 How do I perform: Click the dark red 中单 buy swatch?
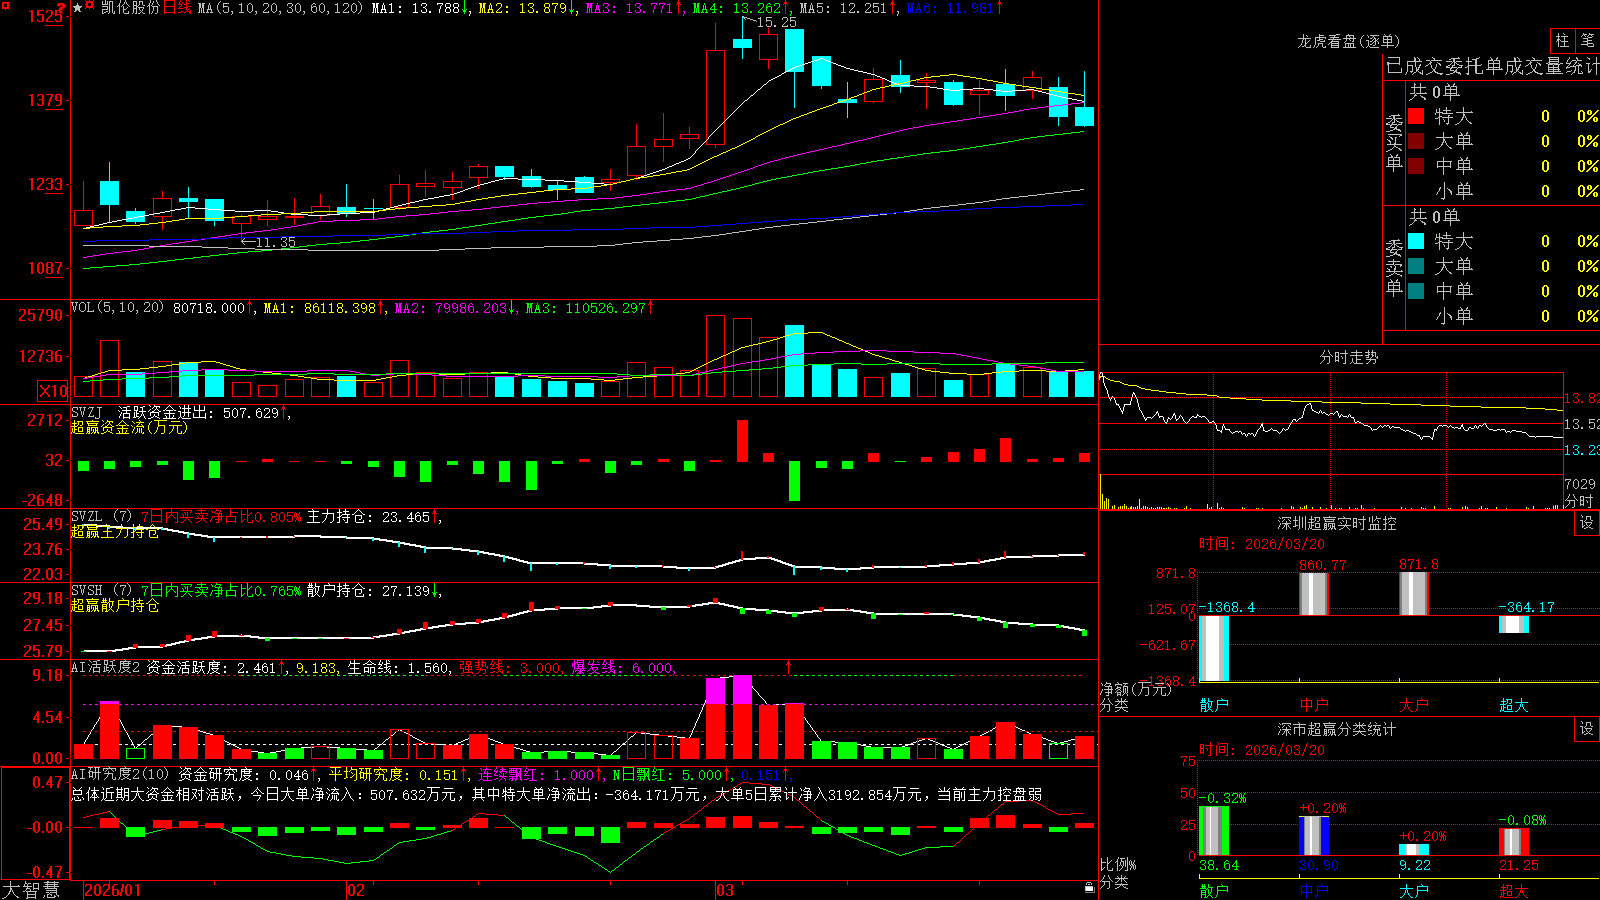(1416, 166)
